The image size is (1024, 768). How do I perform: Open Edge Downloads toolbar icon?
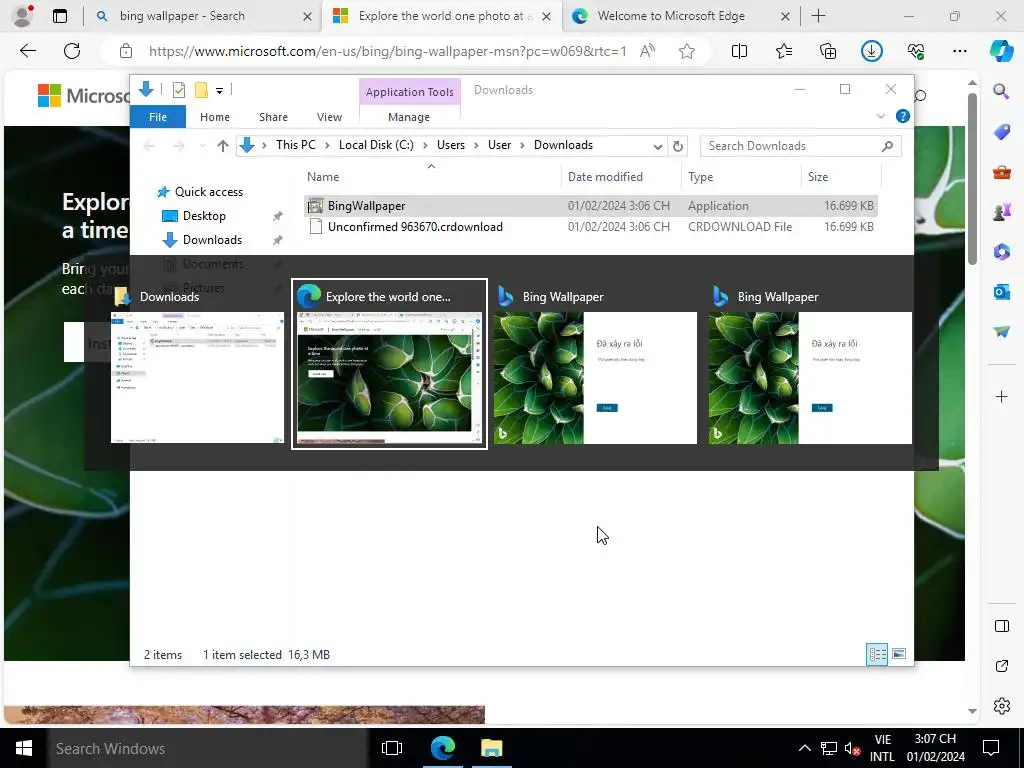[x=872, y=51]
